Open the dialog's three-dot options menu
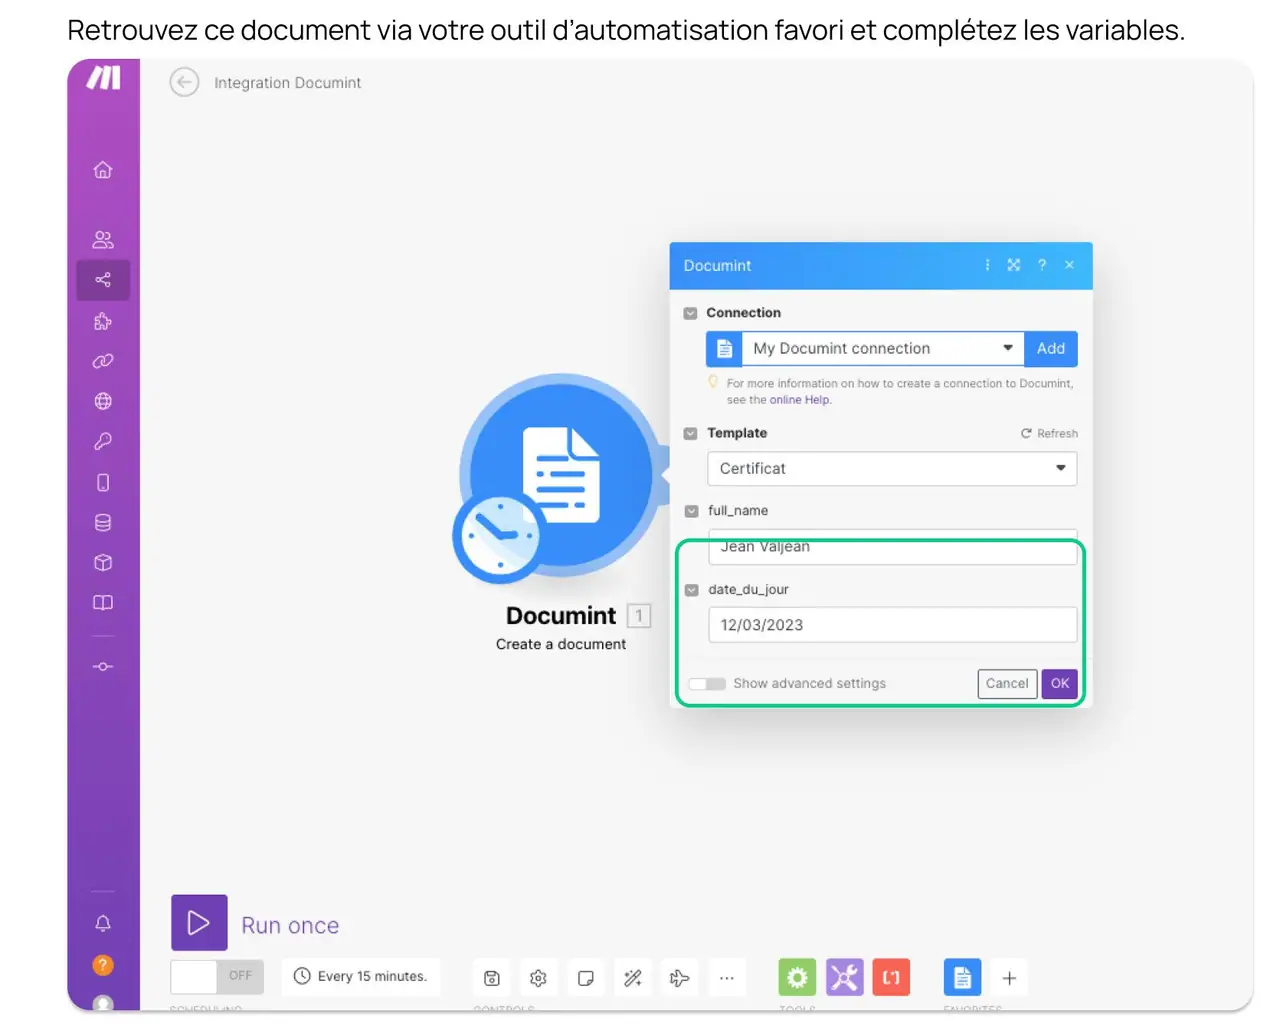 pos(987,265)
